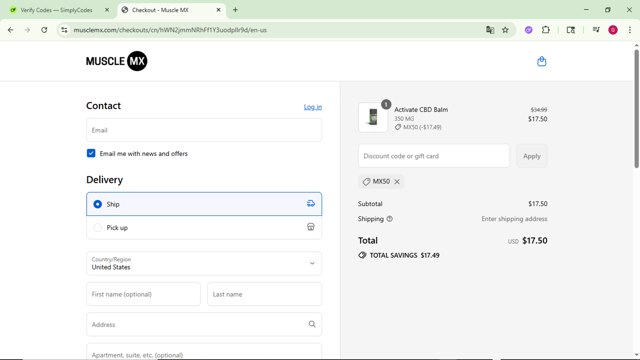Click the Apply discount button
The height and width of the screenshot is (360, 640).
pyautogui.click(x=532, y=156)
